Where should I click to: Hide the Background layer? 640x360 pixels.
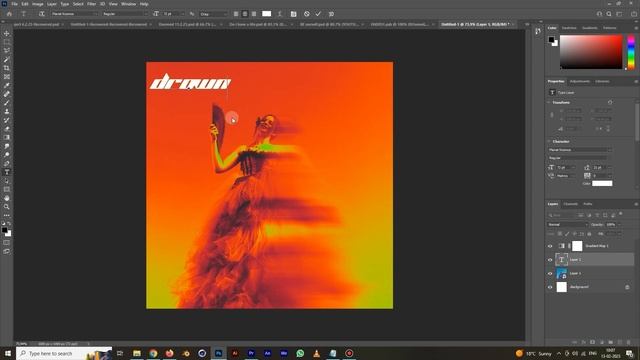550,287
